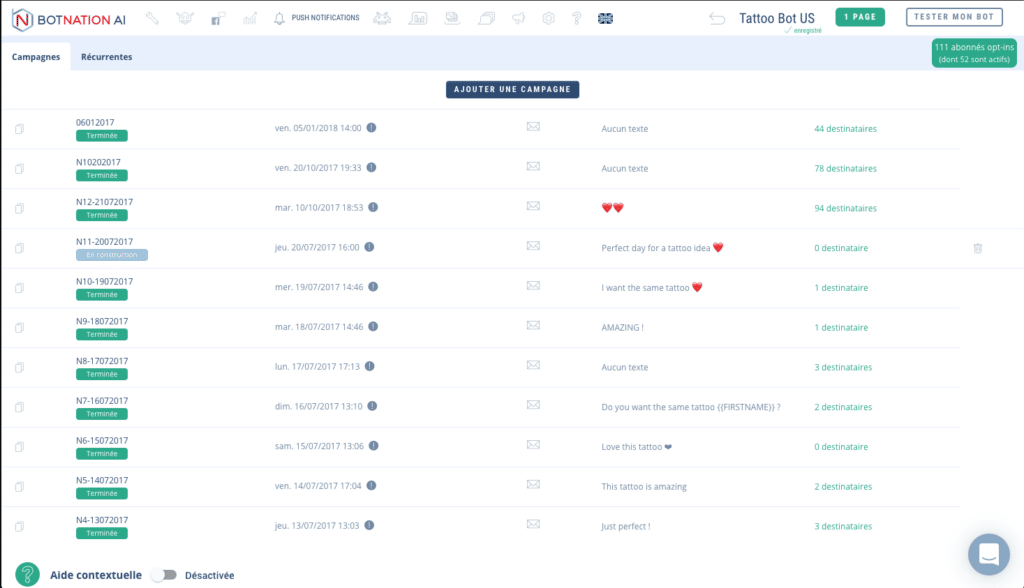The height and width of the screenshot is (588, 1024).
Task: Click the question mark help icon in toolbar
Action: click(x=576, y=18)
